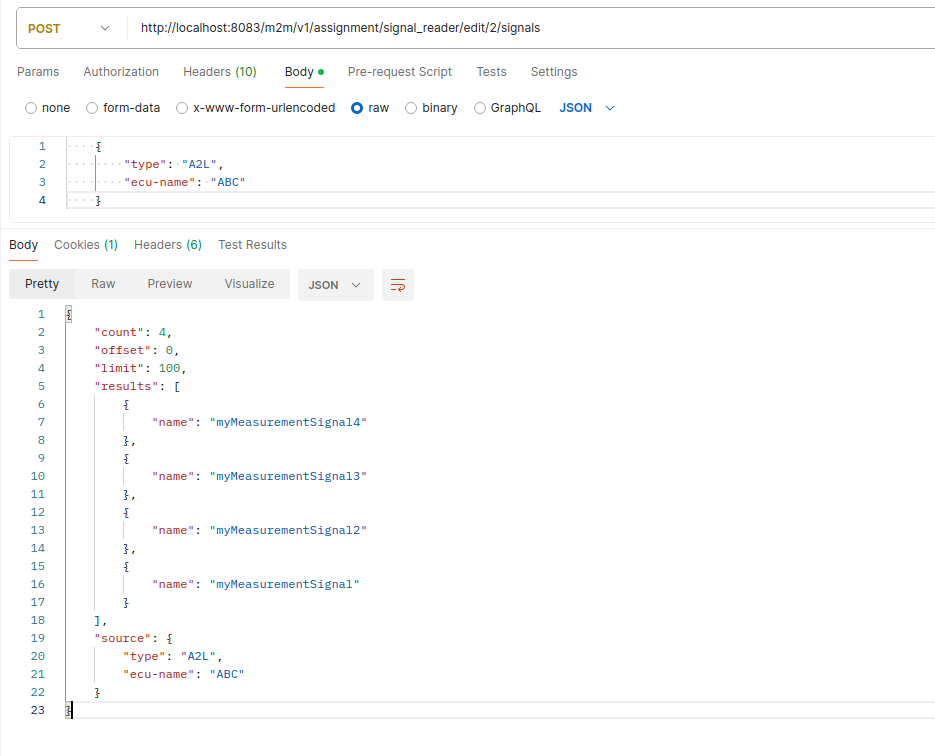The width and height of the screenshot is (935, 756).
Task: Select the binary body radio option
Action: point(411,108)
